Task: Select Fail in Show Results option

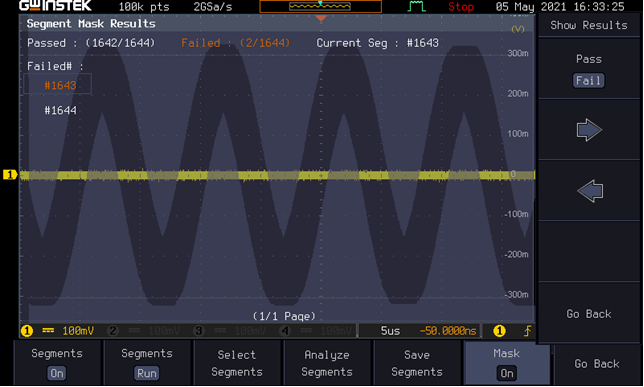Action: [589, 81]
